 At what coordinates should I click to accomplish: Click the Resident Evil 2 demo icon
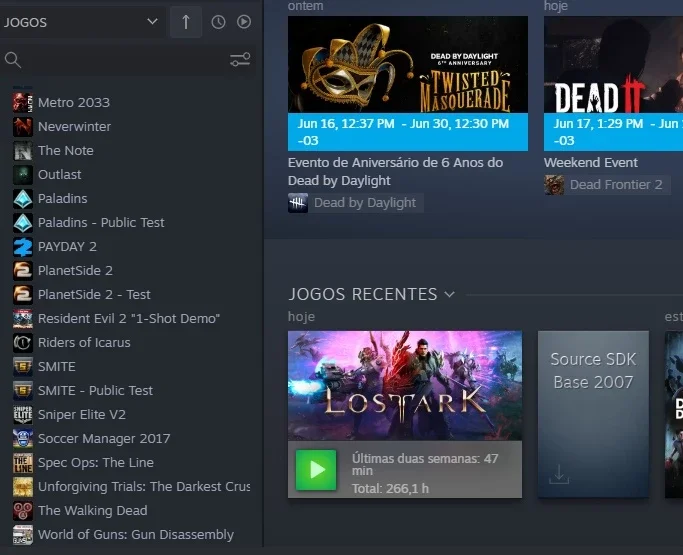23,318
